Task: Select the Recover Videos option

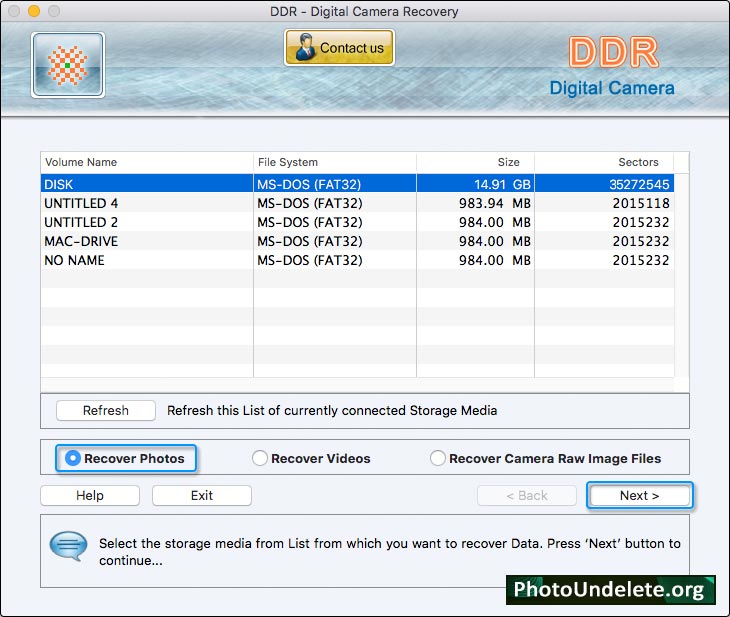Action: click(x=311, y=458)
